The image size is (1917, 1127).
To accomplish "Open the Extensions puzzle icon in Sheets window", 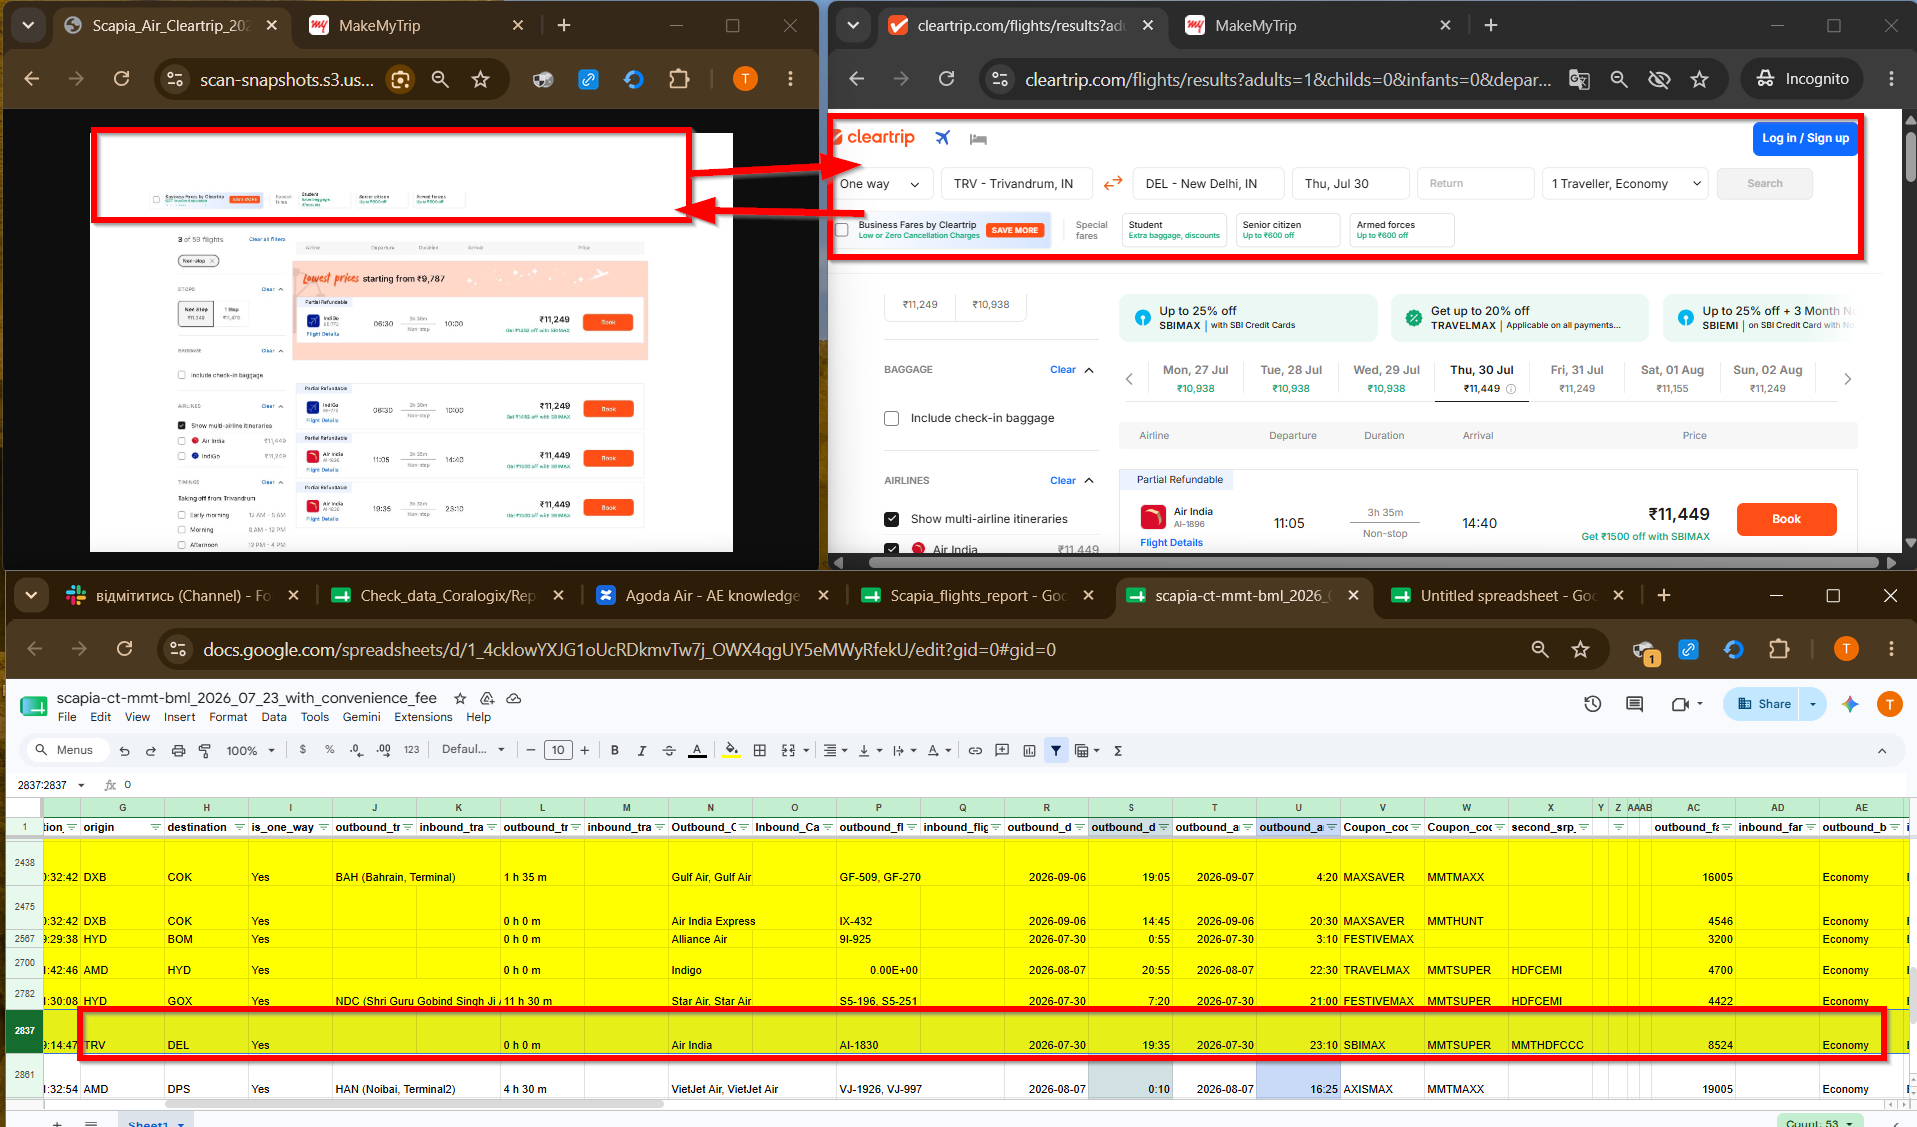I will tap(1779, 649).
